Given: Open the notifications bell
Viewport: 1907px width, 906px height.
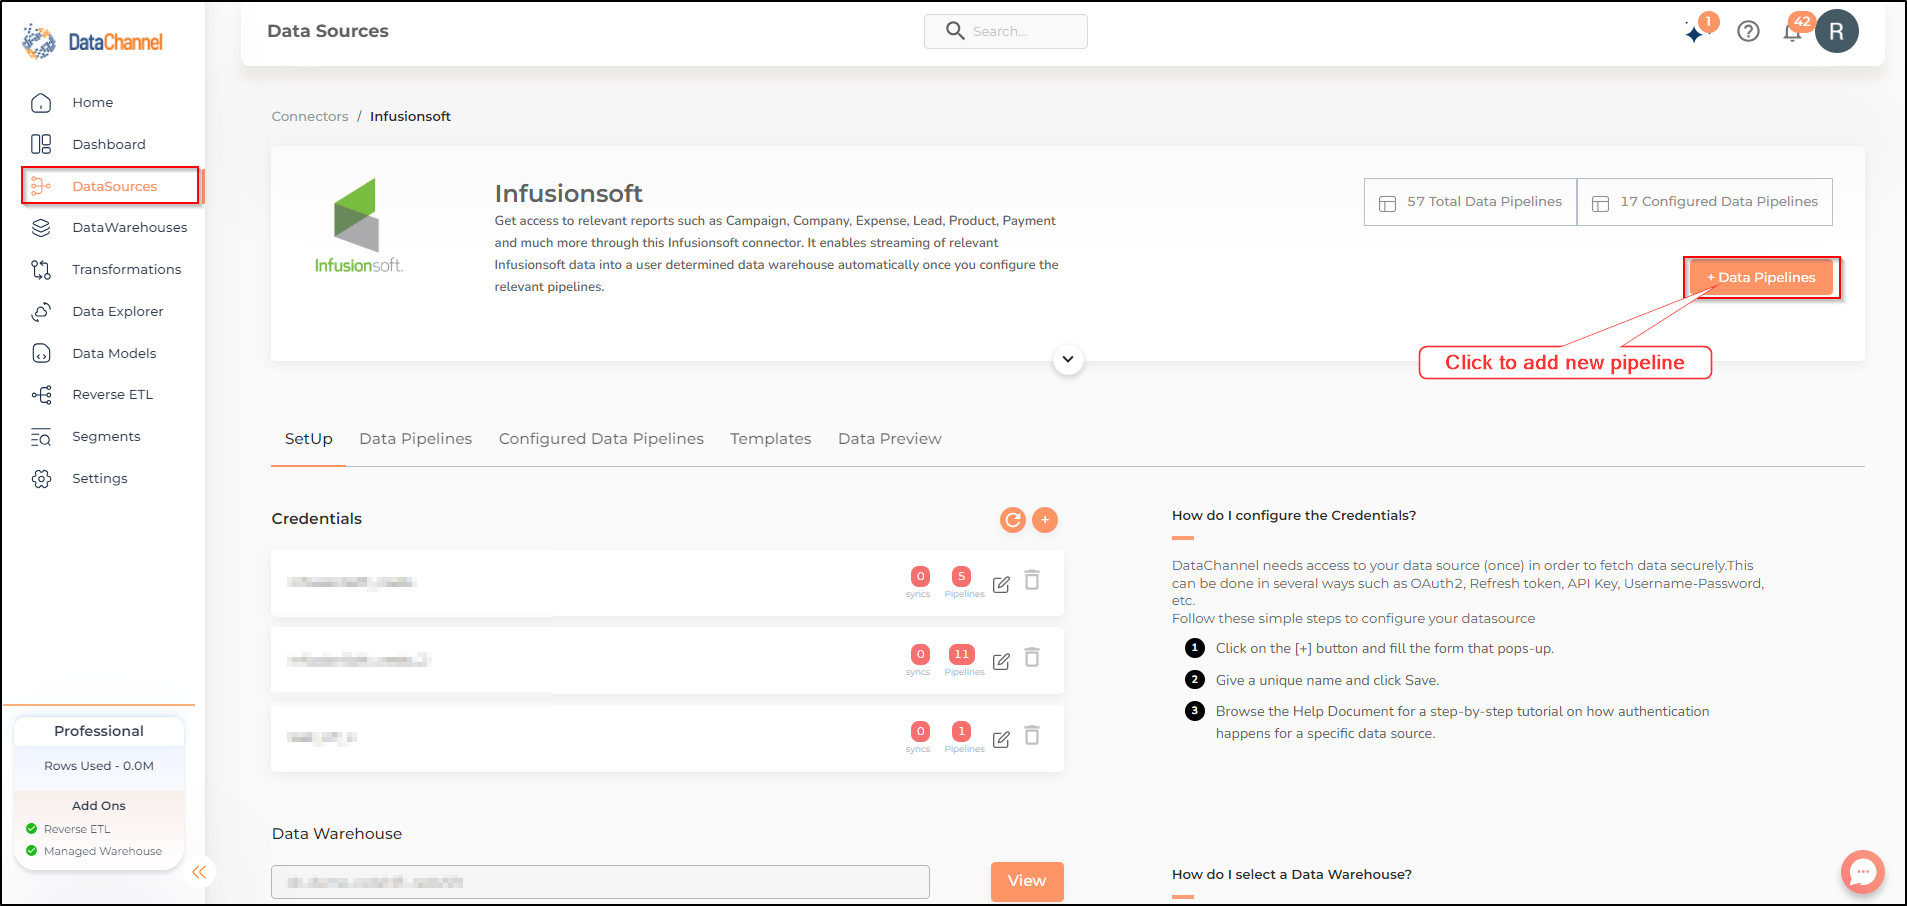Looking at the screenshot, I should pyautogui.click(x=1793, y=32).
